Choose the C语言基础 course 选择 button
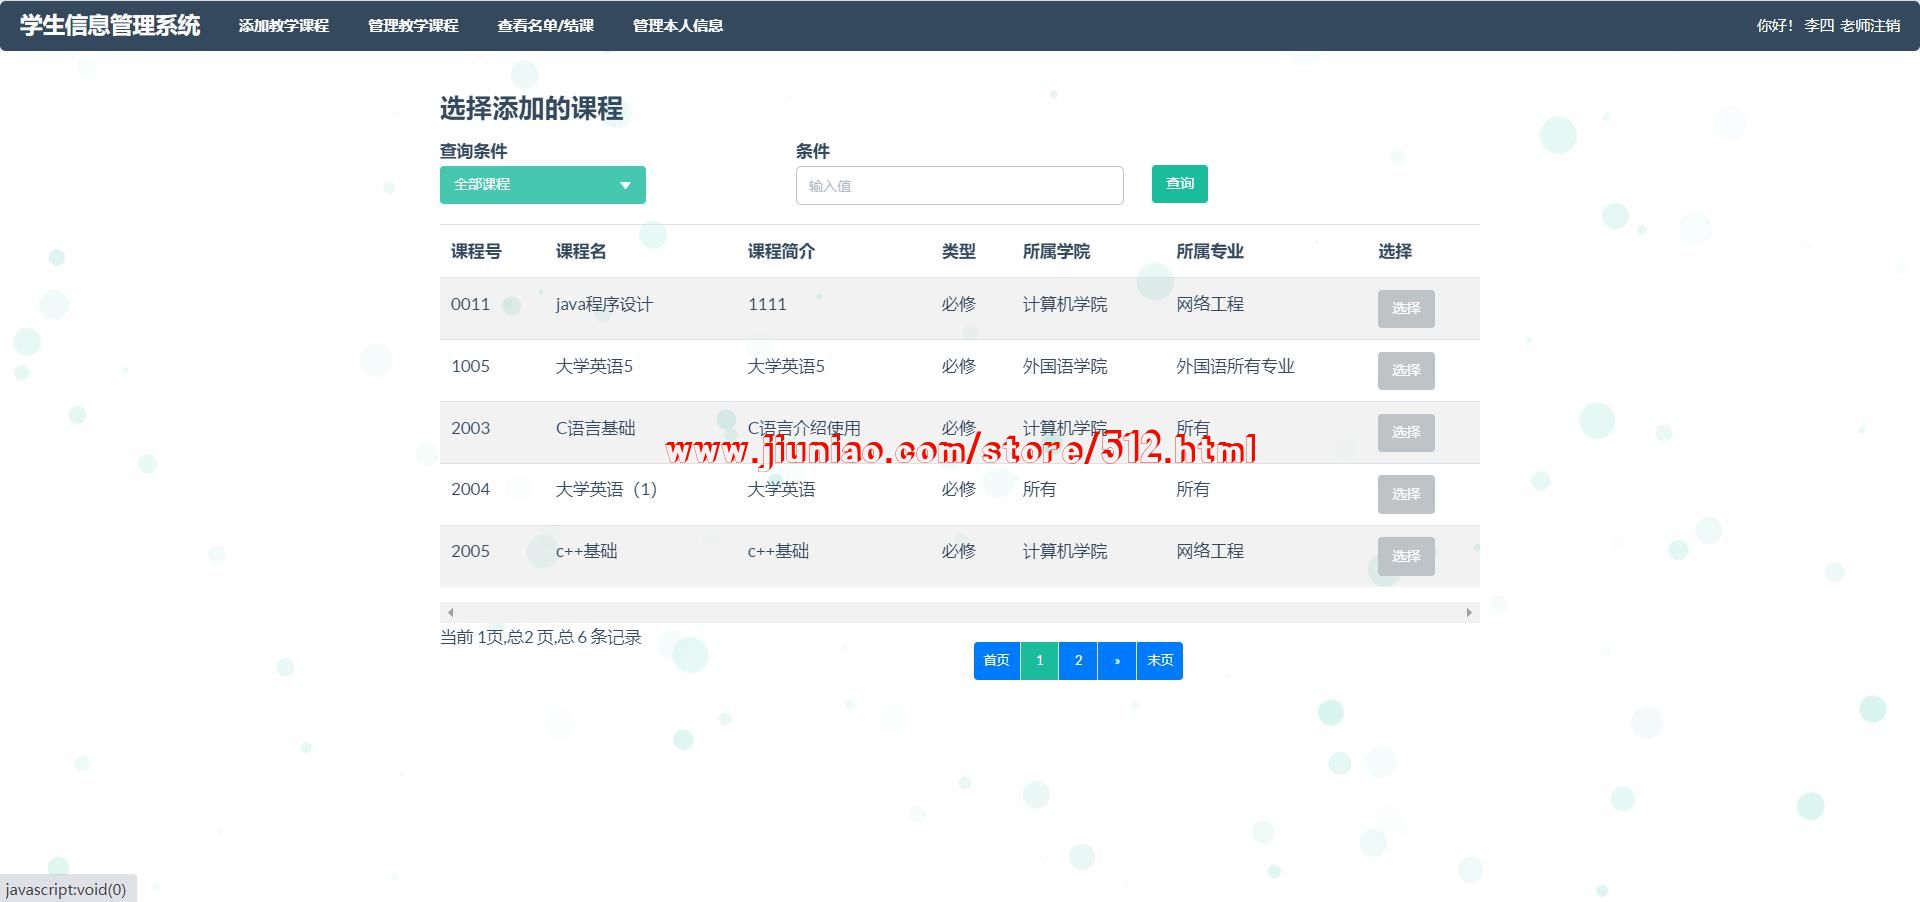This screenshot has height=902, width=1920. click(1405, 433)
